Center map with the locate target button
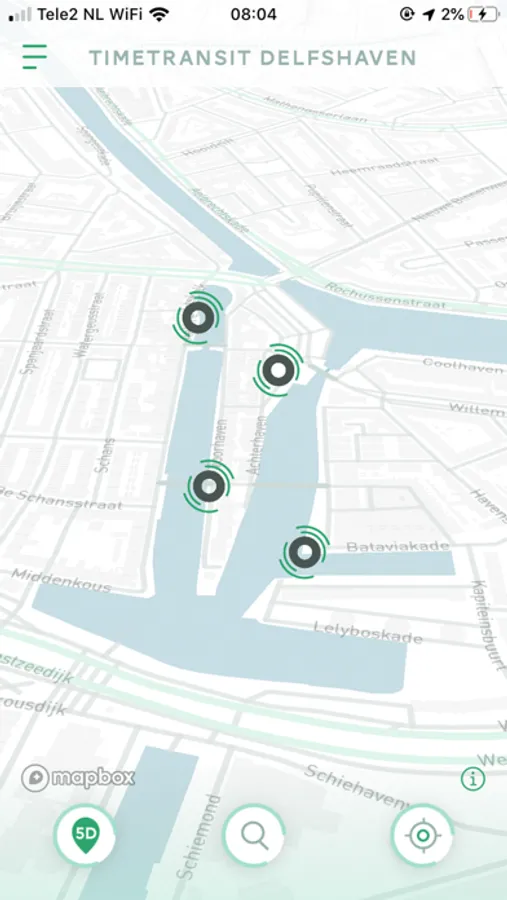The height and width of the screenshot is (900, 507). click(x=422, y=835)
